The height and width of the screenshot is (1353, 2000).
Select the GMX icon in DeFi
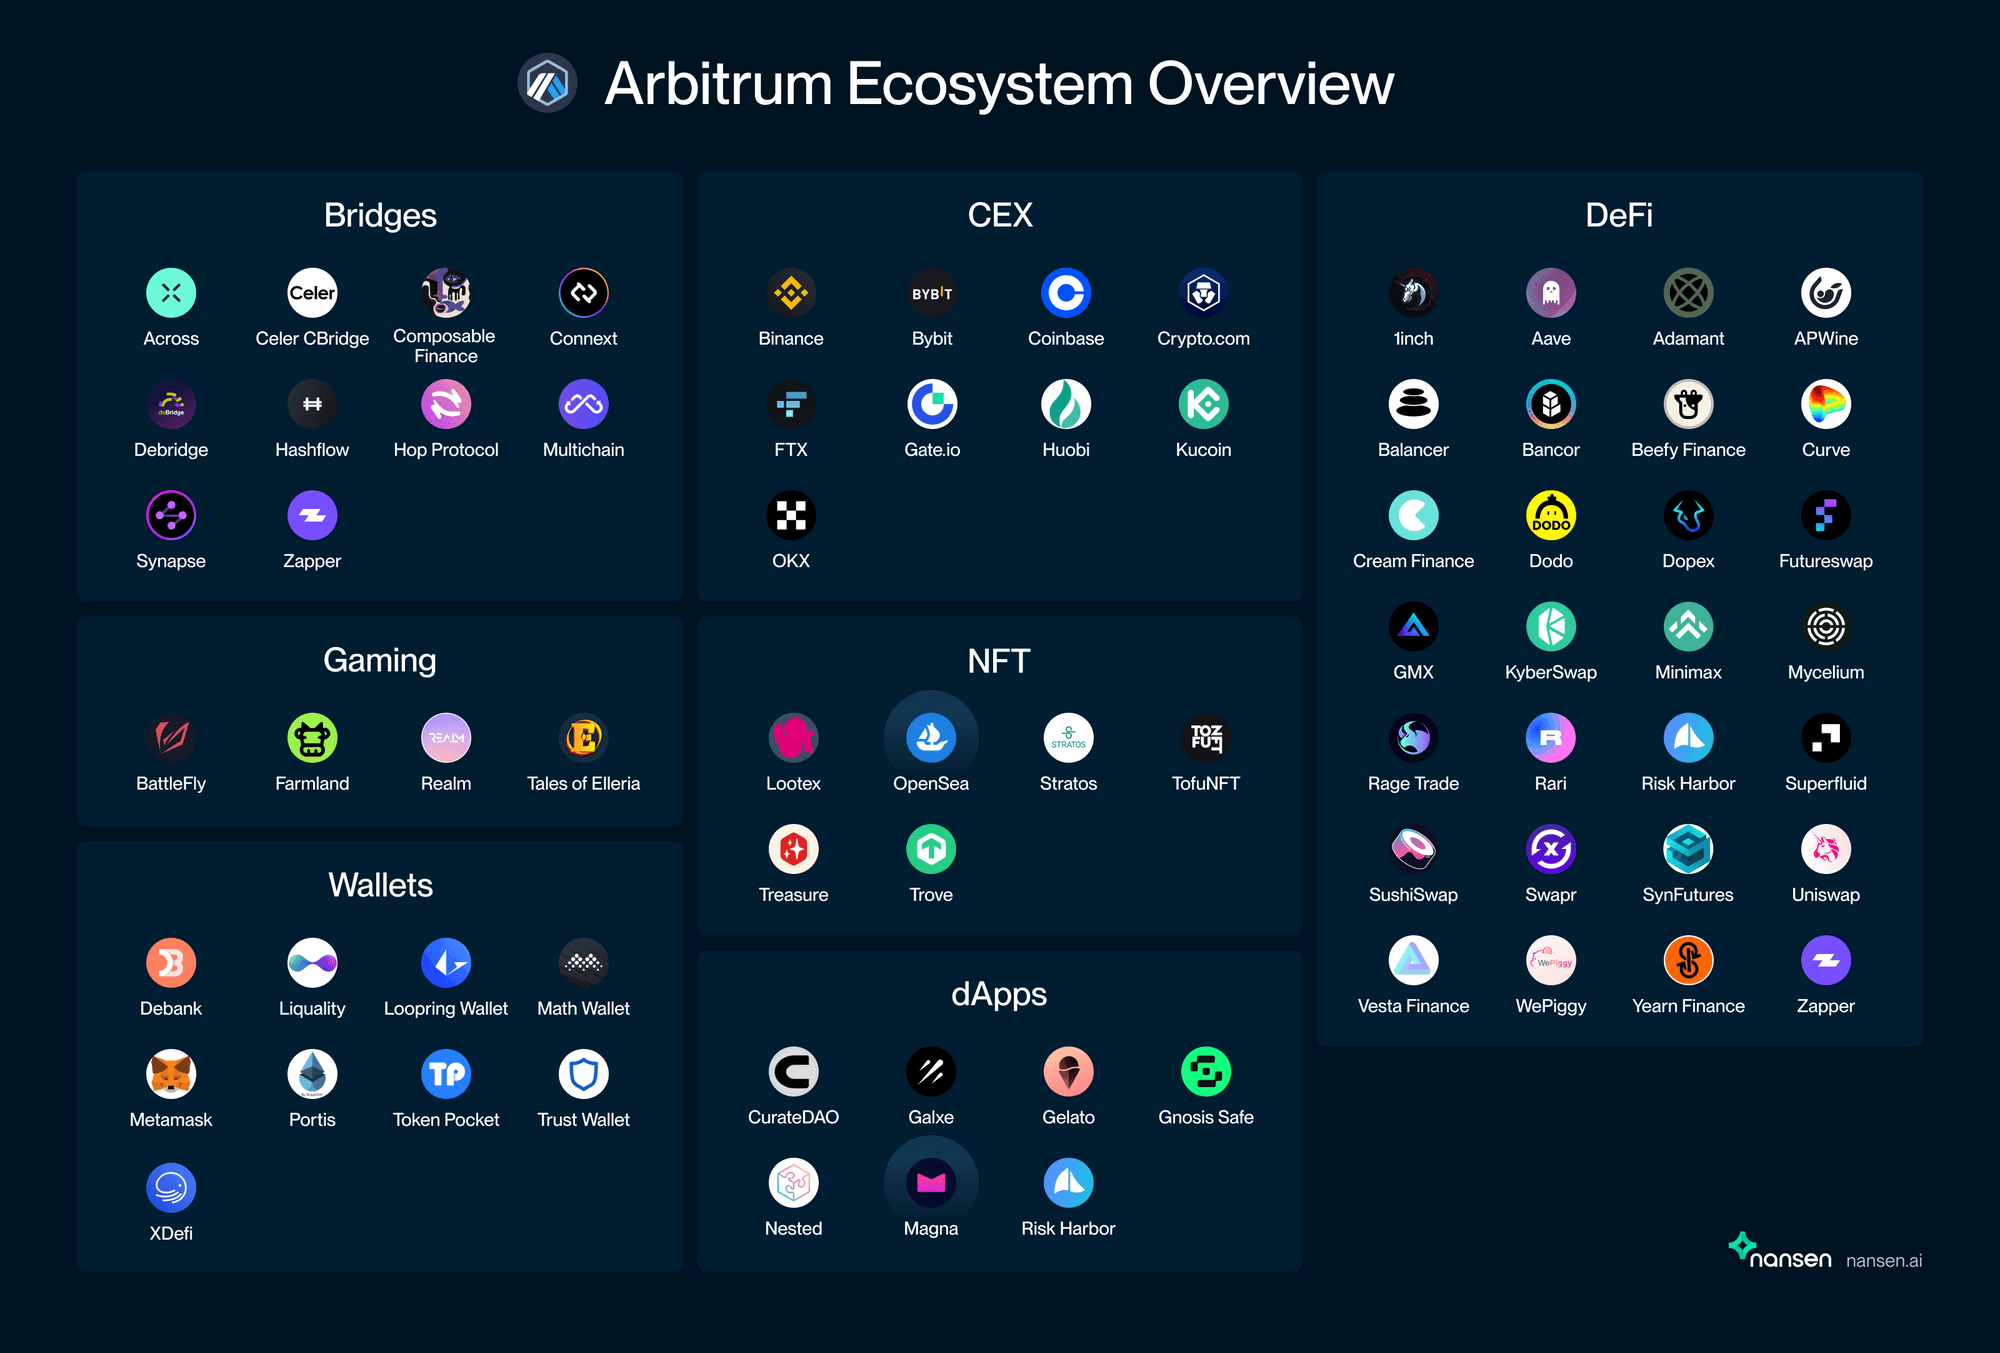click(x=1413, y=626)
